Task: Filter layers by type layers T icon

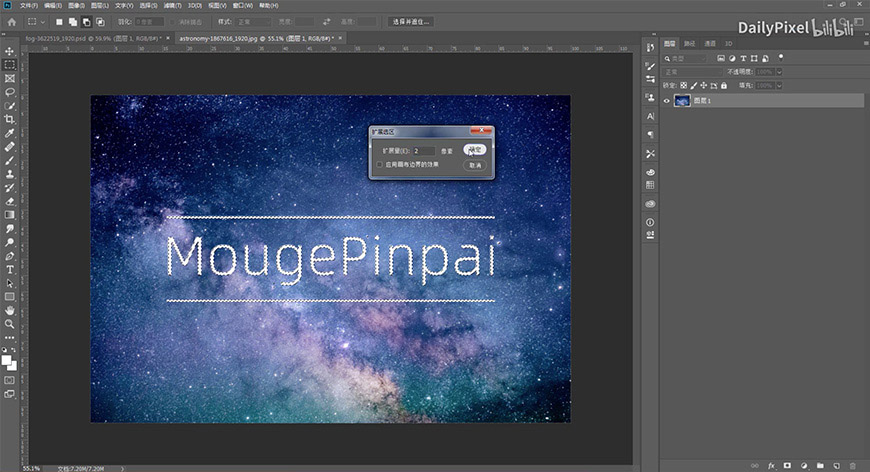Action: (x=743, y=58)
